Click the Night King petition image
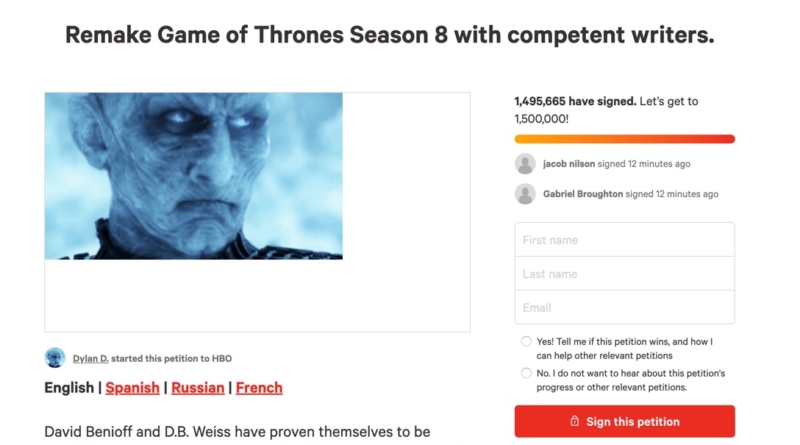Screen dimensions: 800x445 pyautogui.click(x=194, y=176)
